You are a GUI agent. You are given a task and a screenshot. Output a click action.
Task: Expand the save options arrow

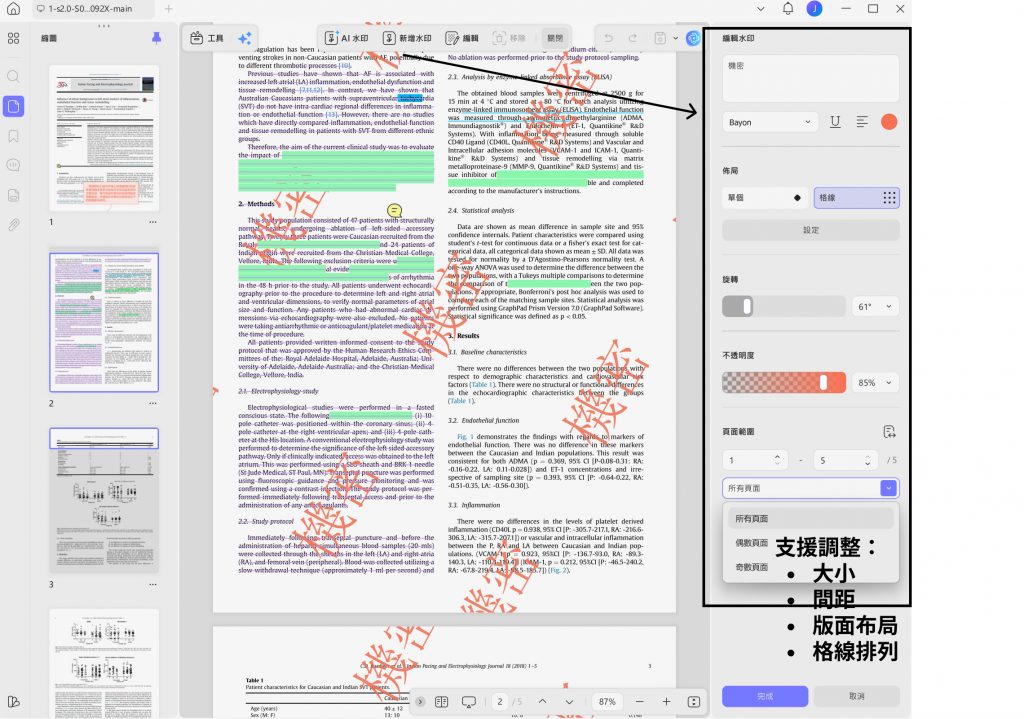point(675,39)
